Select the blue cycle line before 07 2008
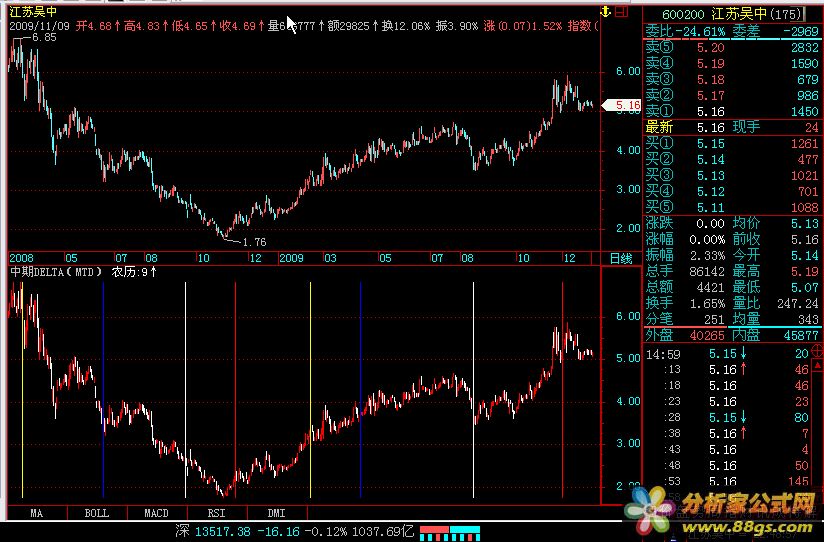 [104, 389]
